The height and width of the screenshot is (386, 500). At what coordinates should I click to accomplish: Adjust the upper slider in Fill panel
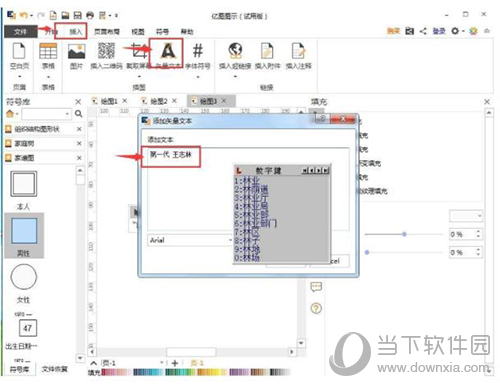[404, 234]
